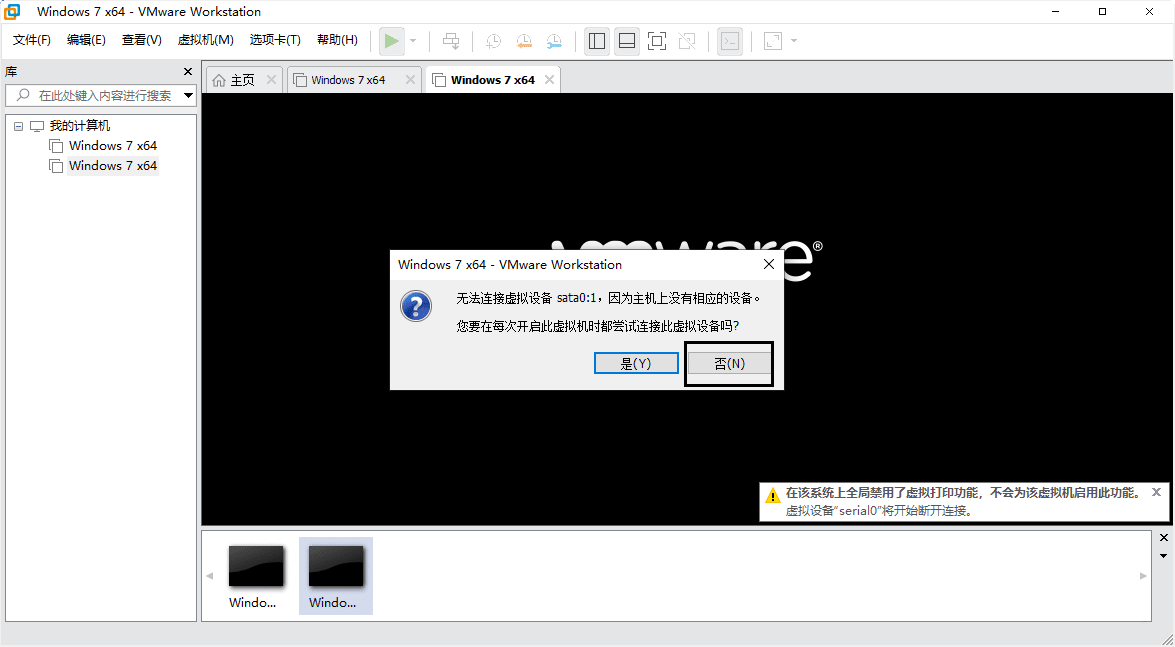Viewport: 1175px width, 647px height.
Task: Click 否(N) in the dialog
Action: click(x=729, y=363)
